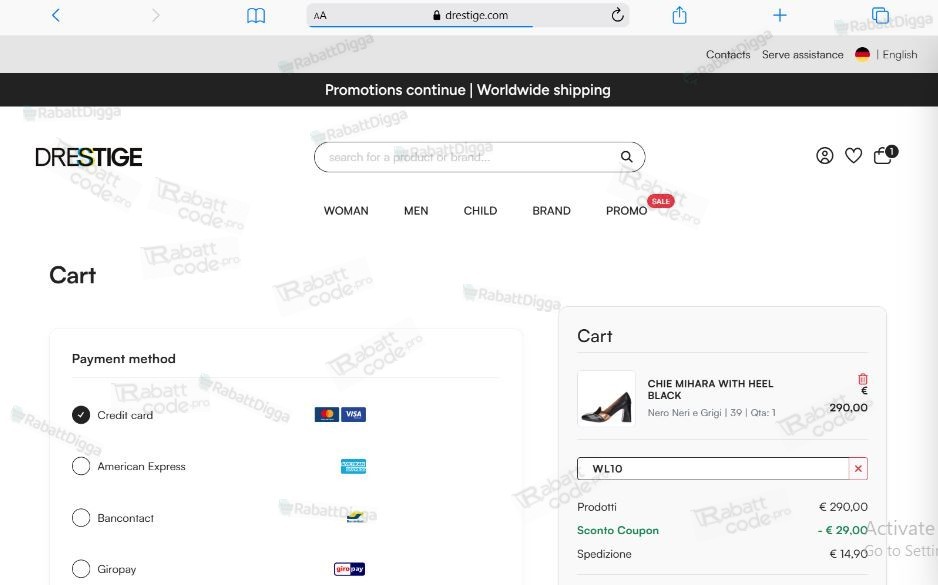
Task: Go back with Safari's back arrow
Action: click(56, 15)
